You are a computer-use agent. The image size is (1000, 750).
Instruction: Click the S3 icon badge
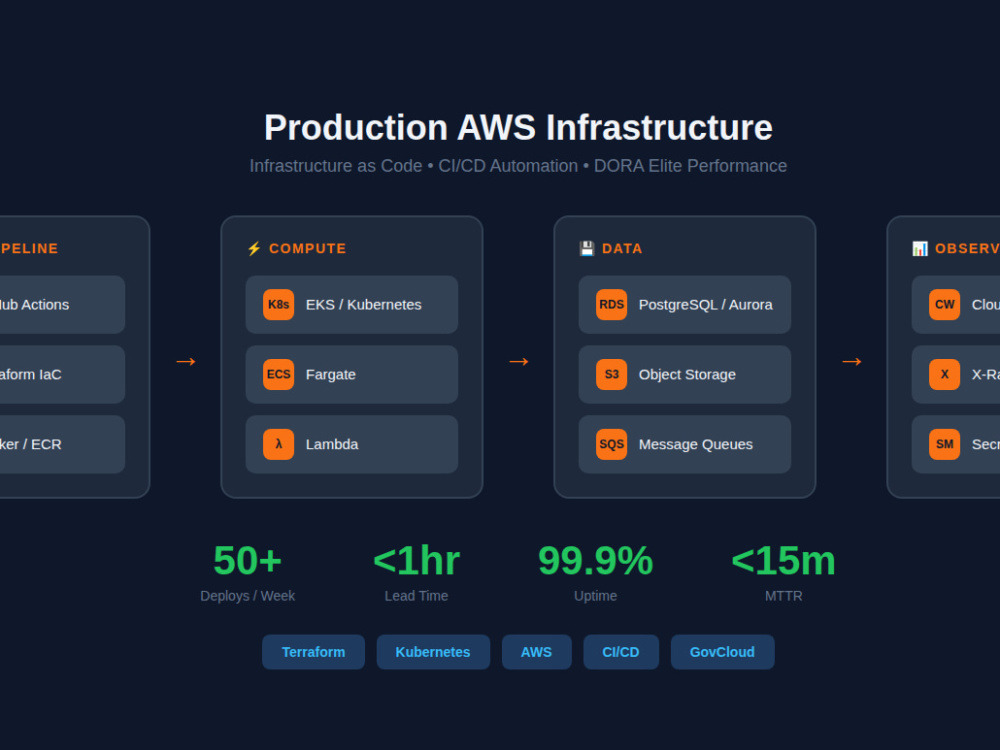(611, 374)
